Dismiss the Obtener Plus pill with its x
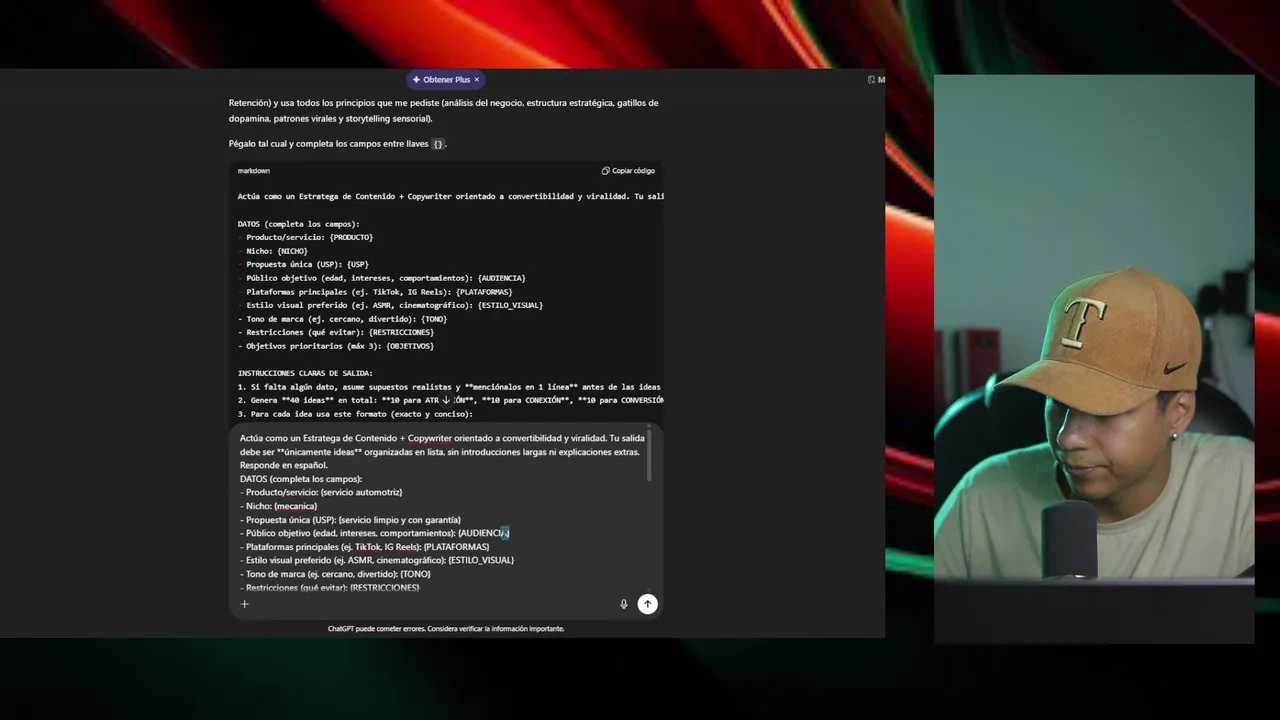Viewport: 1280px width, 720px height. (x=477, y=79)
